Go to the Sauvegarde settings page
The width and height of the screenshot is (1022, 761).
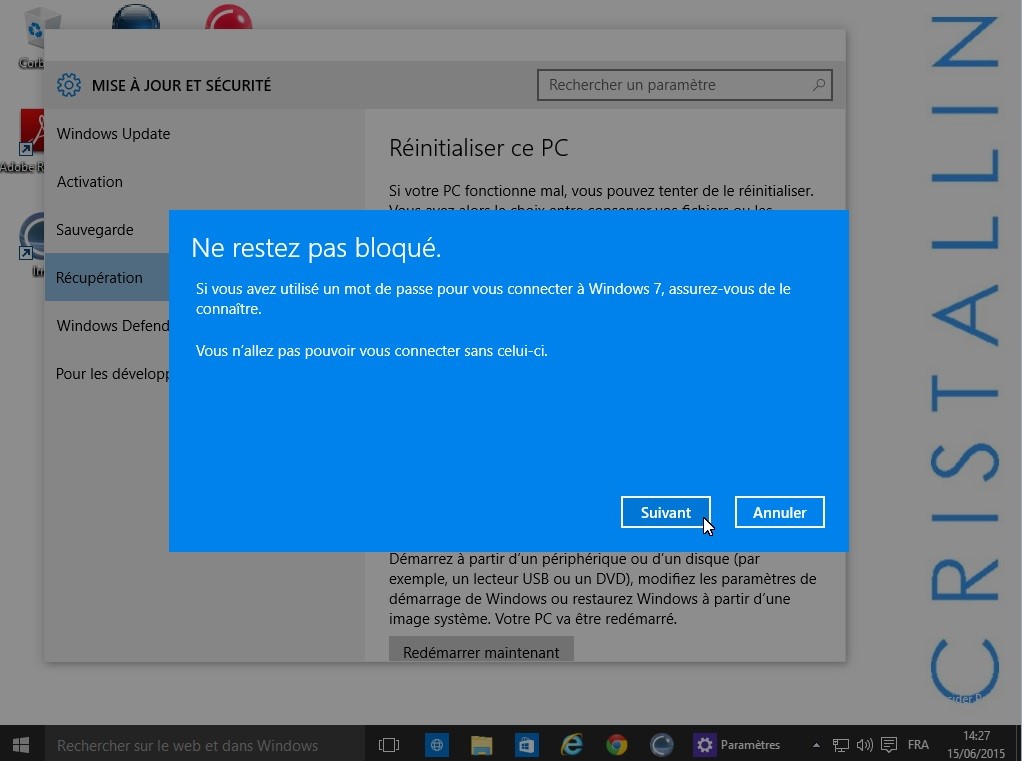point(95,230)
